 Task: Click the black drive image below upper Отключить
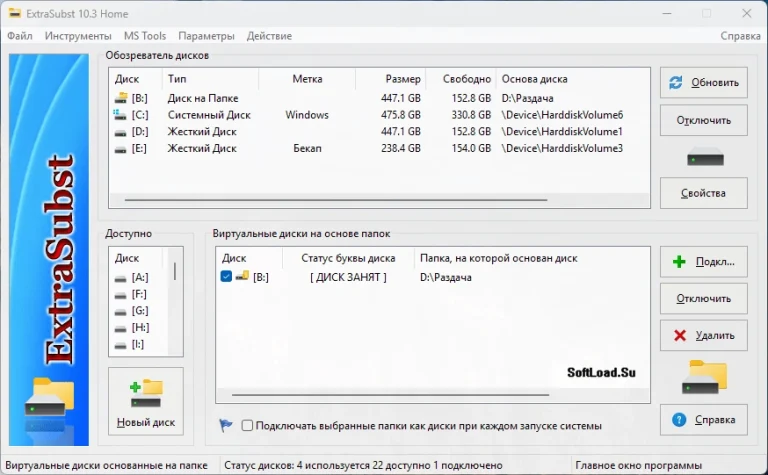[x=705, y=157]
